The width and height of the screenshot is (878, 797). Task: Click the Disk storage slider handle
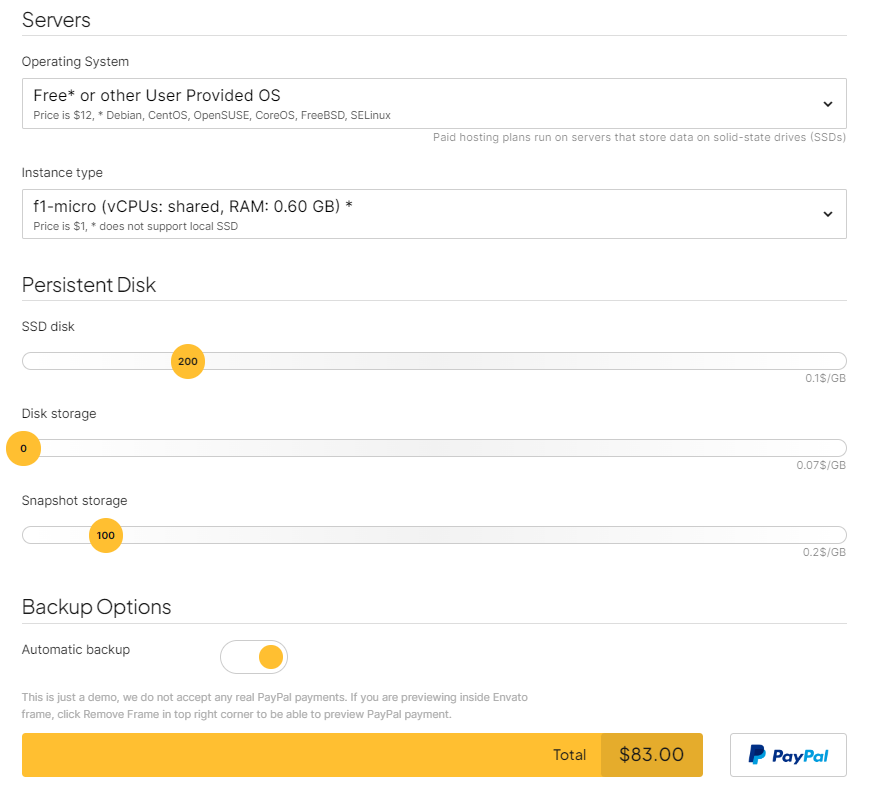[24, 448]
